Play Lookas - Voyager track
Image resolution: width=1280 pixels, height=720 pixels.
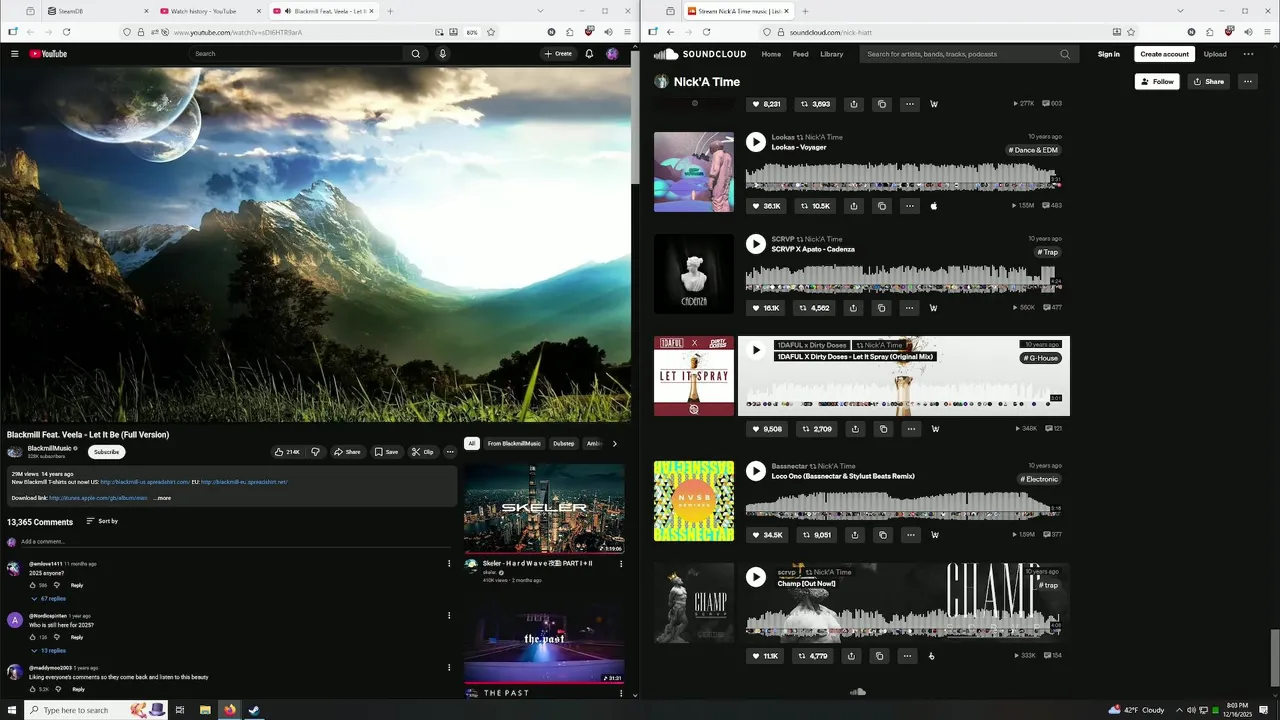click(756, 142)
